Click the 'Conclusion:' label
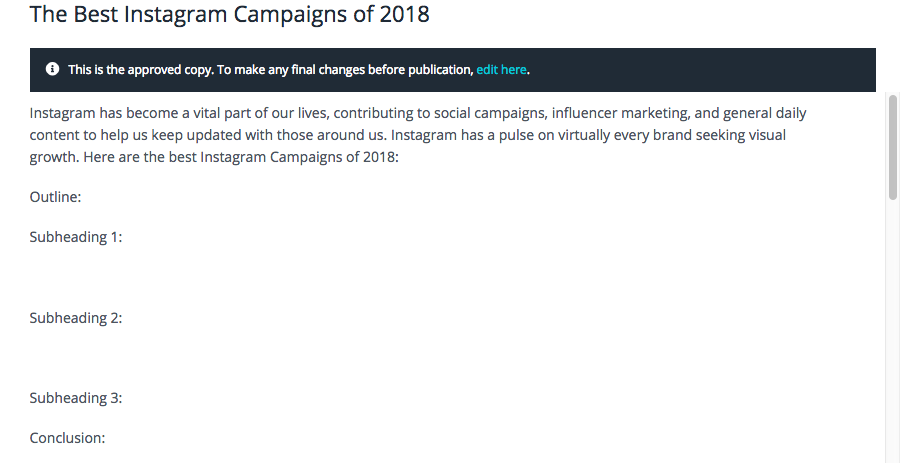The image size is (900, 463). [x=67, y=438]
